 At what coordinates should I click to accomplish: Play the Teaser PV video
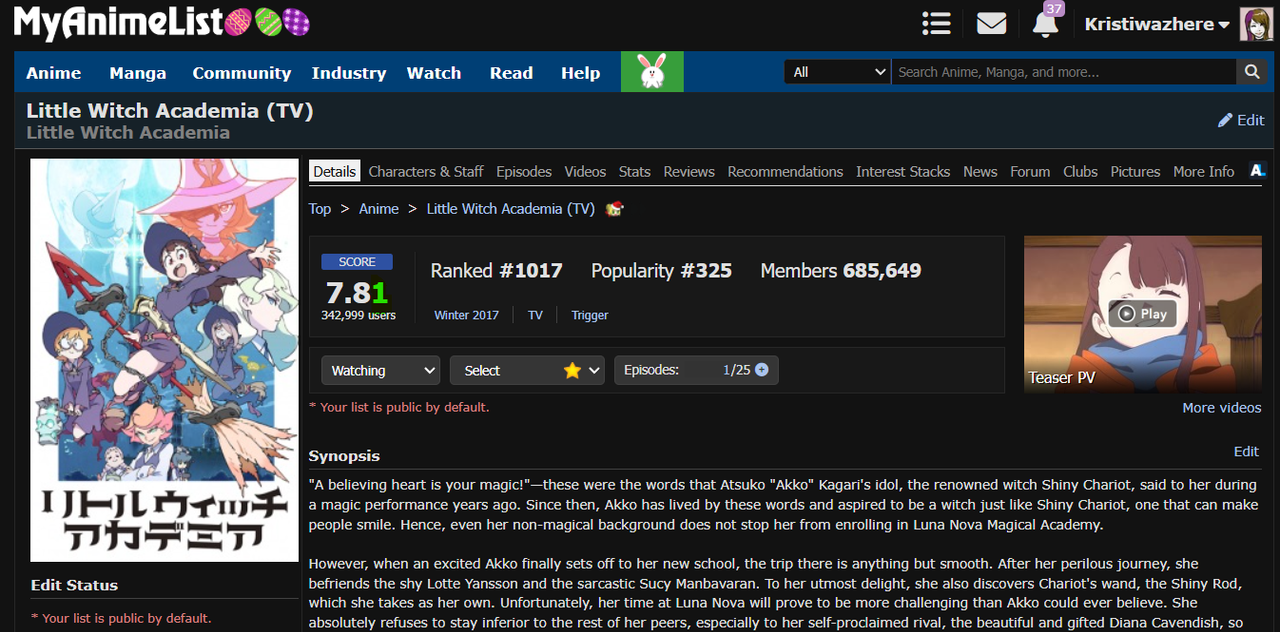pyautogui.click(x=1142, y=314)
